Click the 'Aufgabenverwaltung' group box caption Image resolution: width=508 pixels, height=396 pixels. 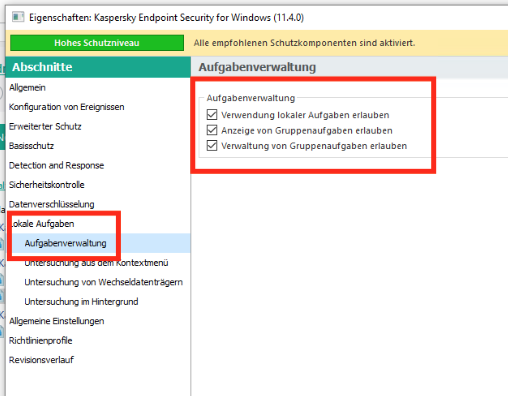(251, 98)
